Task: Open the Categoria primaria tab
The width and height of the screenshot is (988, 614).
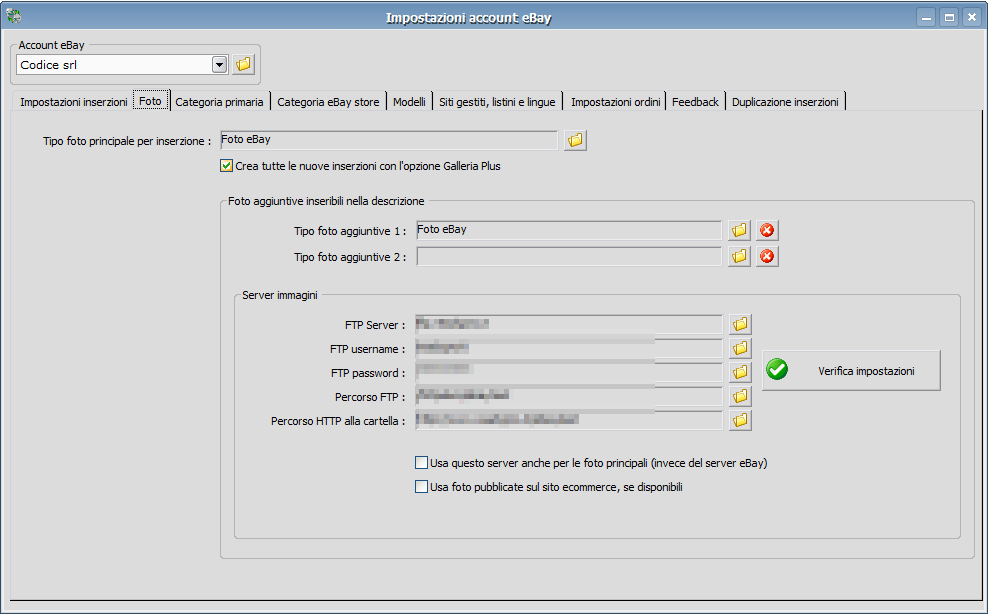Action: tap(219, 101)
